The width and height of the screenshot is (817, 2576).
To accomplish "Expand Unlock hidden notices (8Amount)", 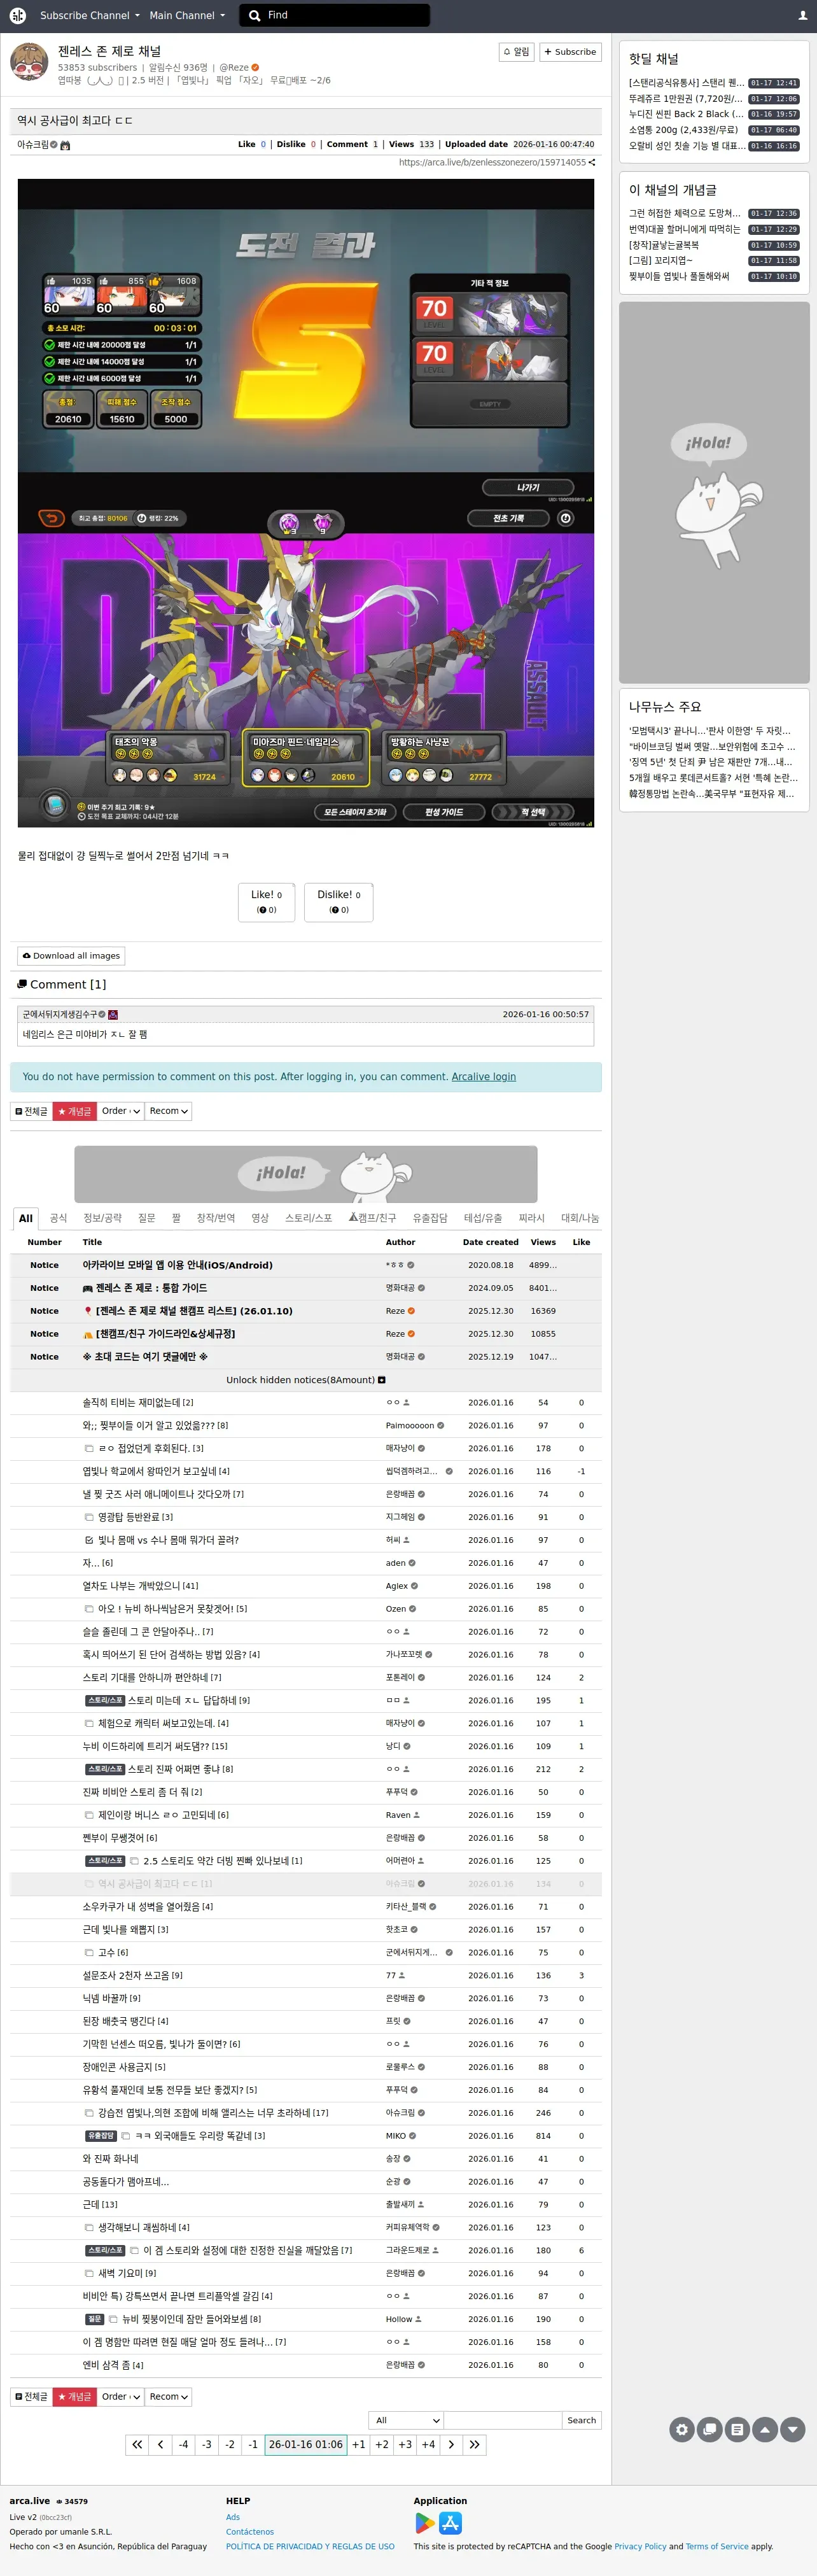I will tap(305, 1380).
